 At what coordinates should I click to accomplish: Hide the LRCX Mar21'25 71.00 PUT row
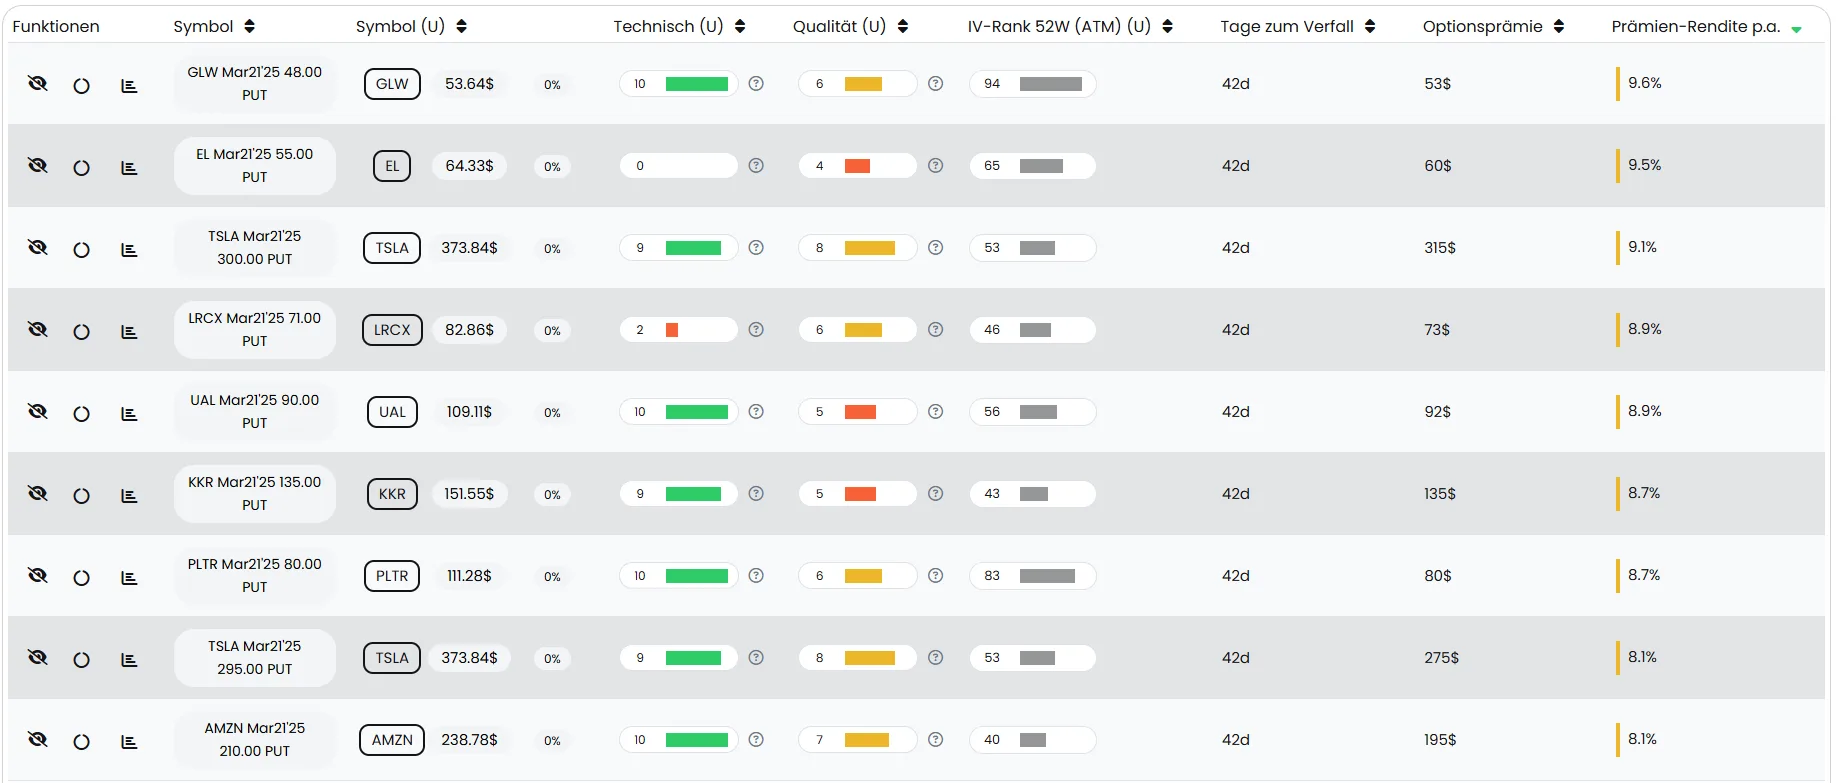pos(38,330)
